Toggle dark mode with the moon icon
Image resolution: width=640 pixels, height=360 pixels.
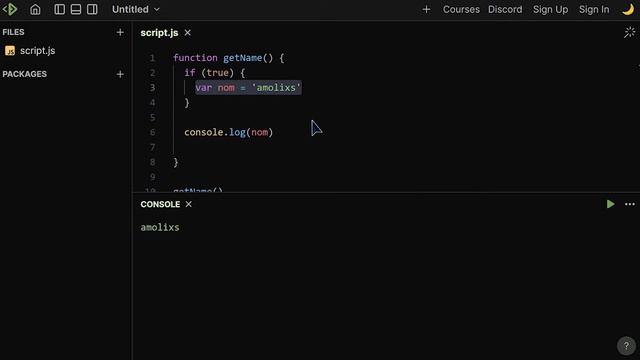(x=628, y=9)
